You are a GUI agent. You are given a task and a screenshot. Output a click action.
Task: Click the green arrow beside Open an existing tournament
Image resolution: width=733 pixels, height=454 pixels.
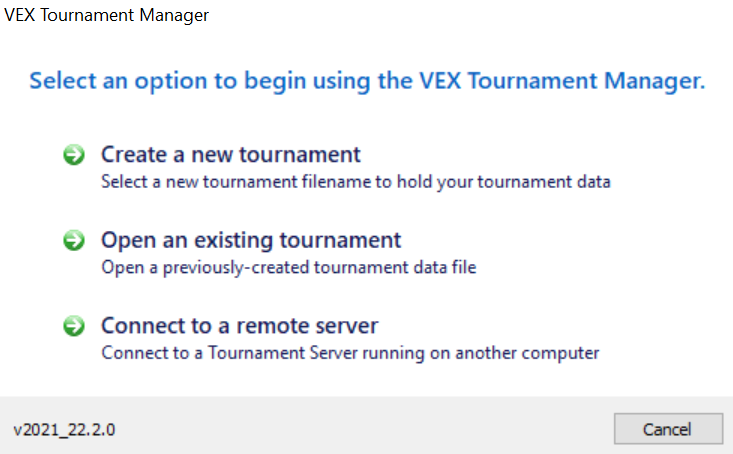tap(73, 241)
